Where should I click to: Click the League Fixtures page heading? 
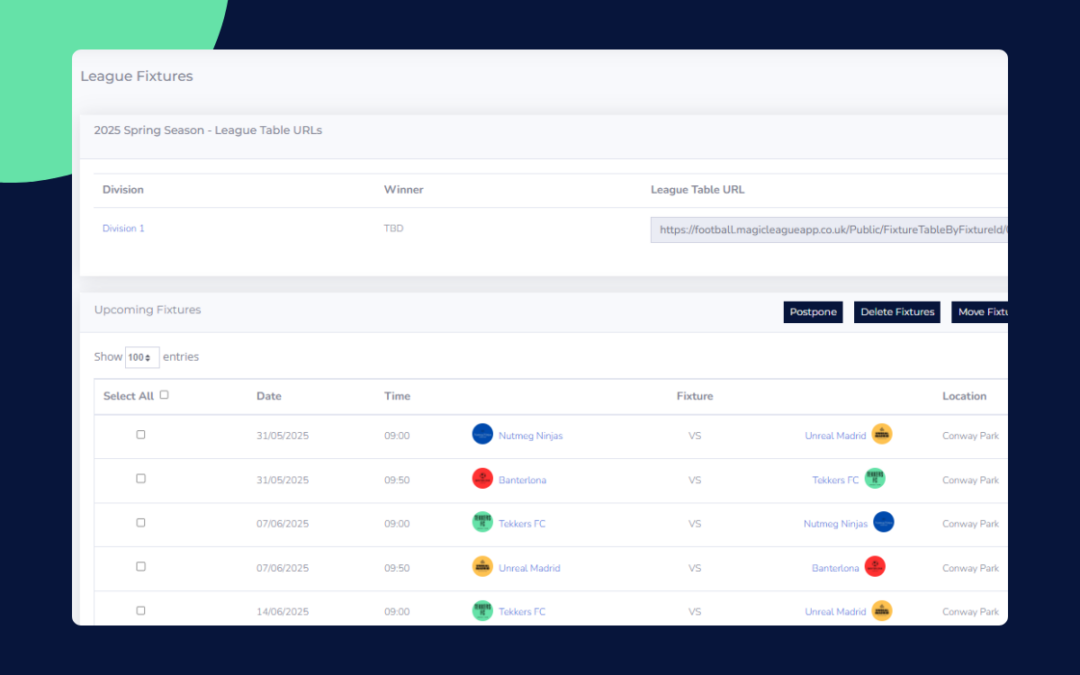pos(136,76)
